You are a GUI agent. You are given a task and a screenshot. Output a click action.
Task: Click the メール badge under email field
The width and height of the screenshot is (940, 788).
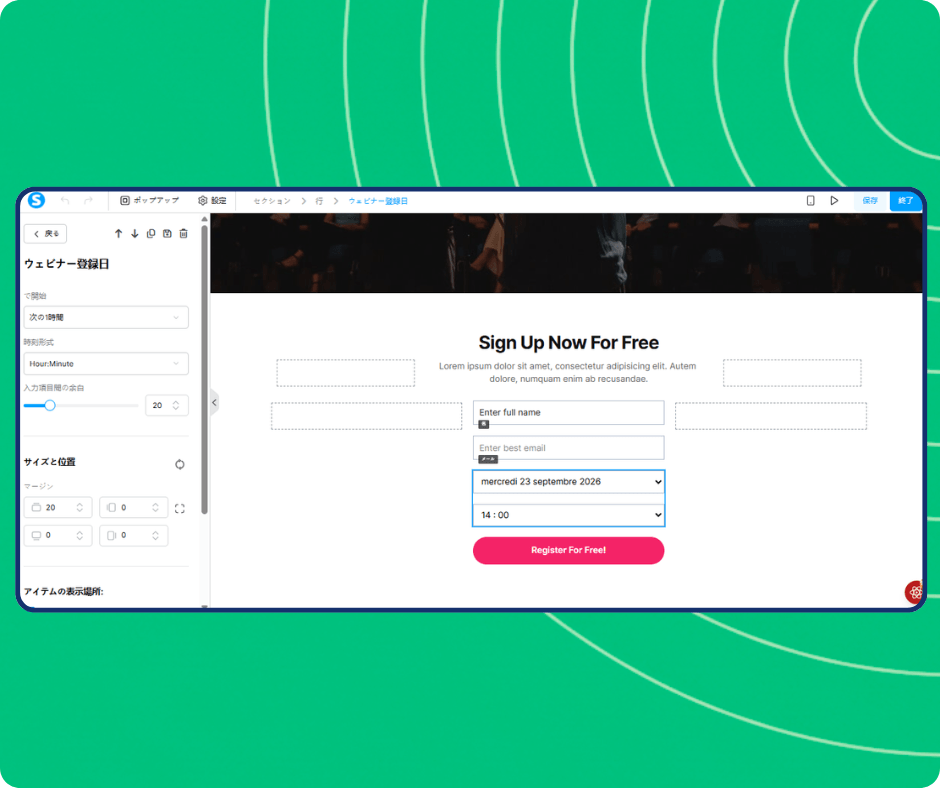(x=488, y=459)
